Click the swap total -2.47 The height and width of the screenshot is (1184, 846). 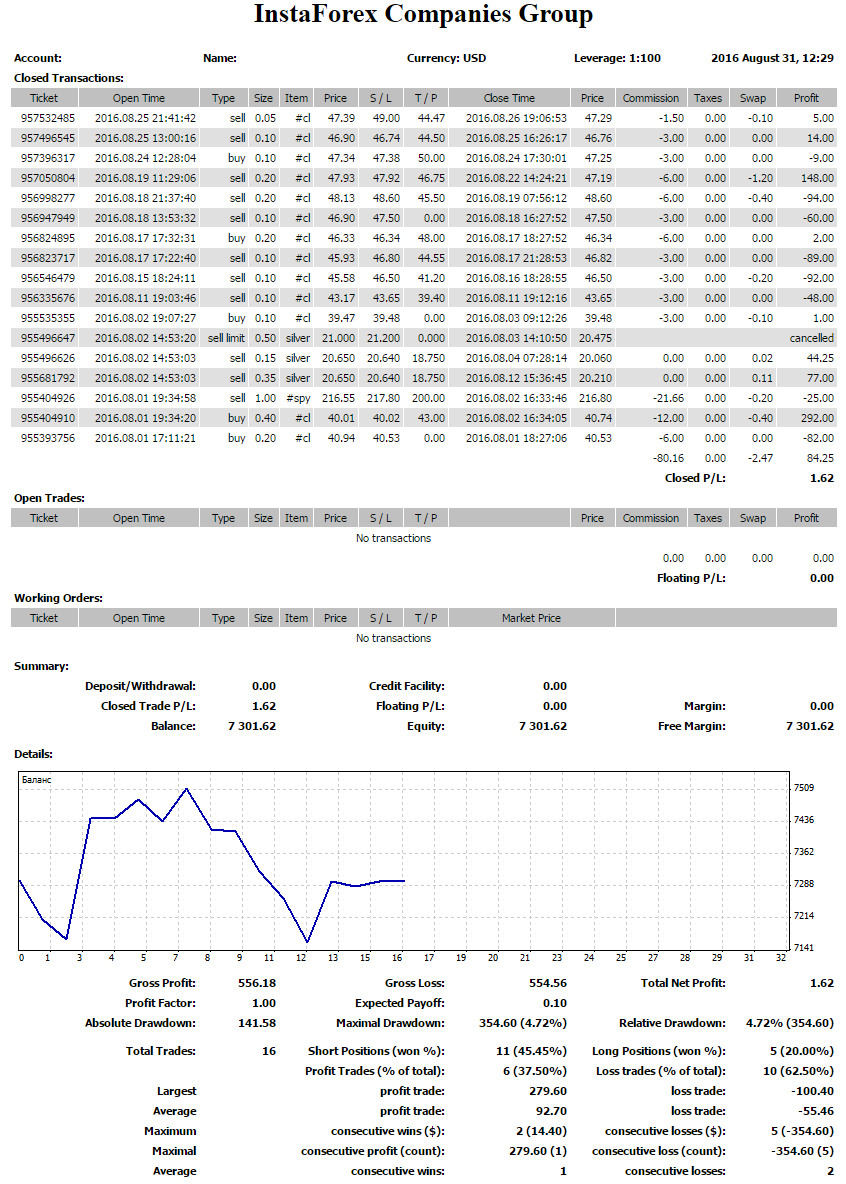point(760,458)
